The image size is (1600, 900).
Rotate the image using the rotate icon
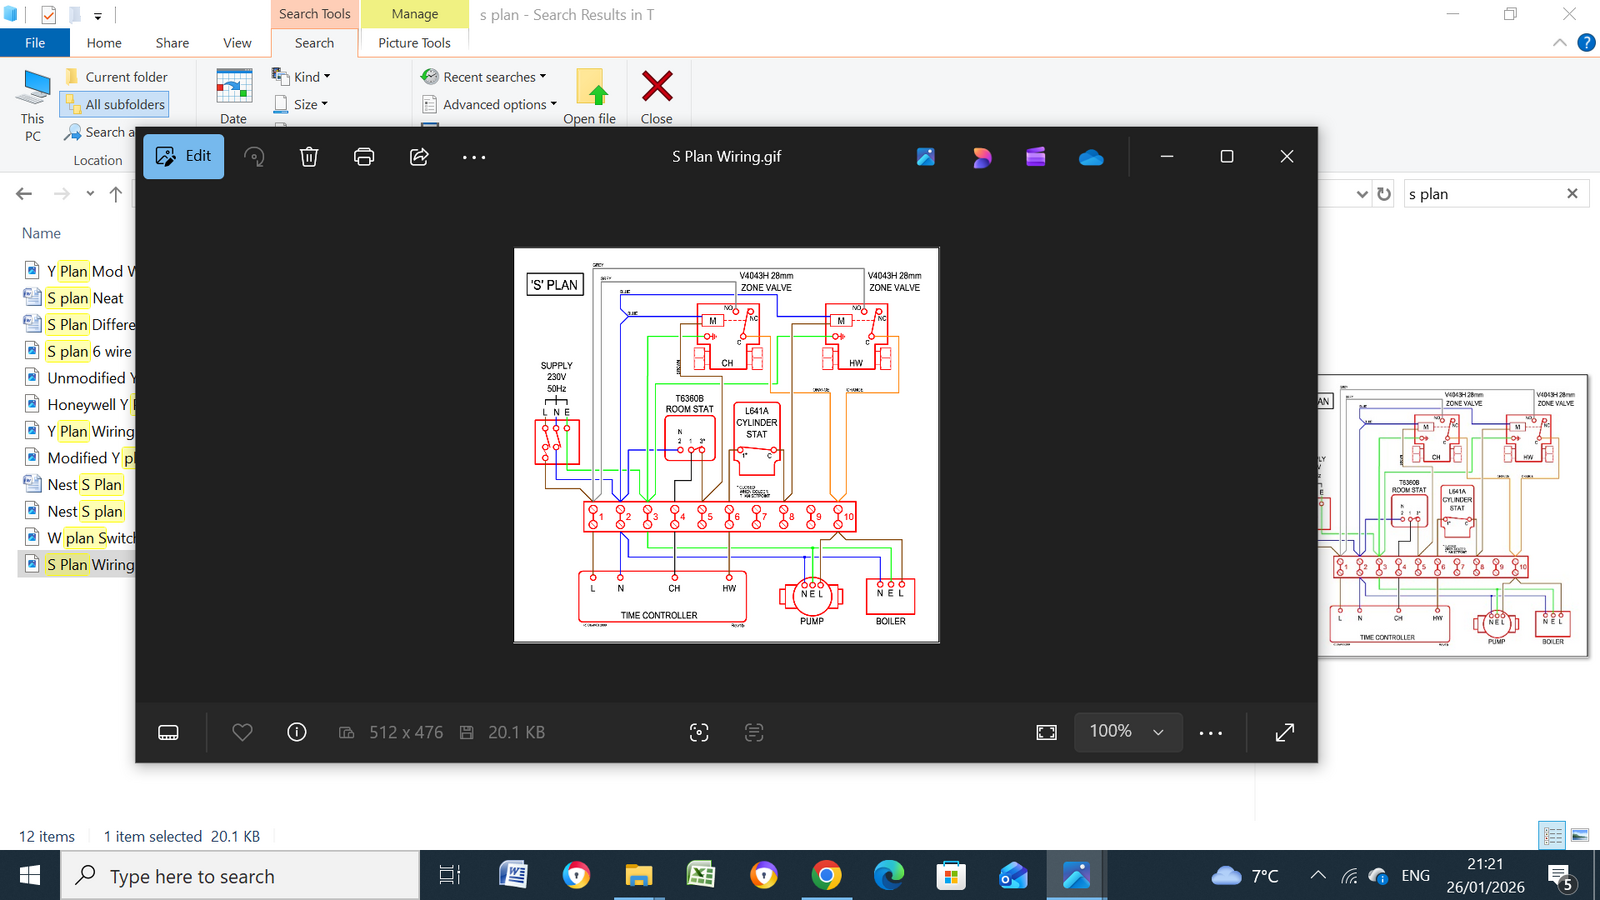pyautogui.click(x=254, y=157)
